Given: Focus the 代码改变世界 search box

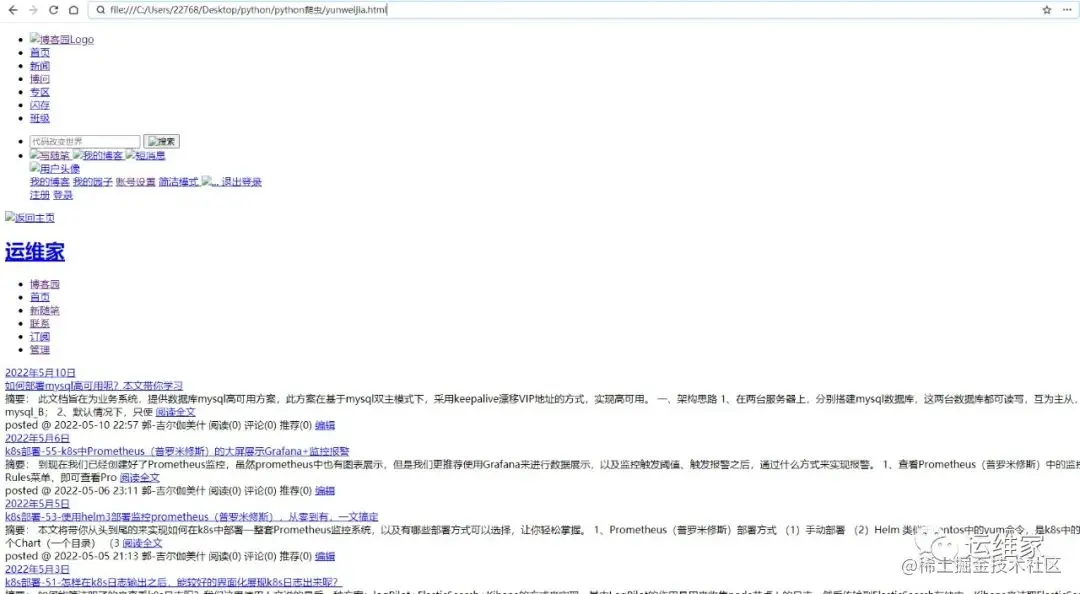Looking at the screenshot, I should click(x=85, y=141).
